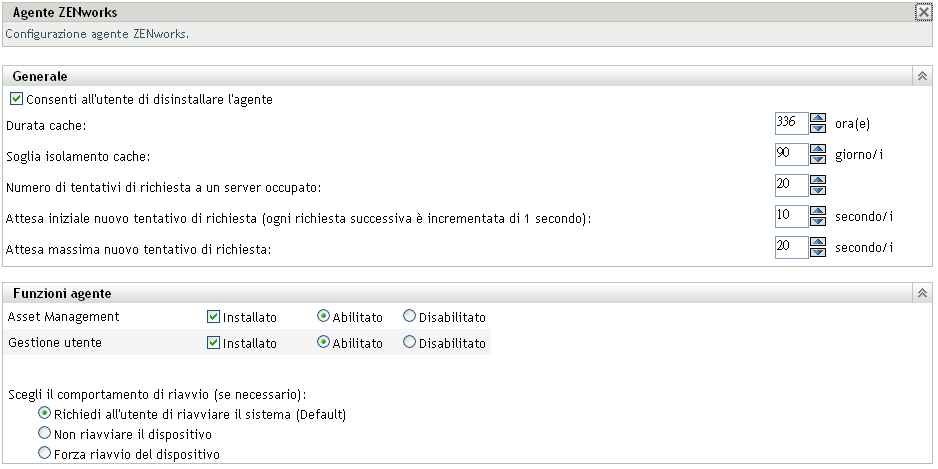Decrease Soglia isolamento cache days

pyautogui.click(x=818, y=160)
